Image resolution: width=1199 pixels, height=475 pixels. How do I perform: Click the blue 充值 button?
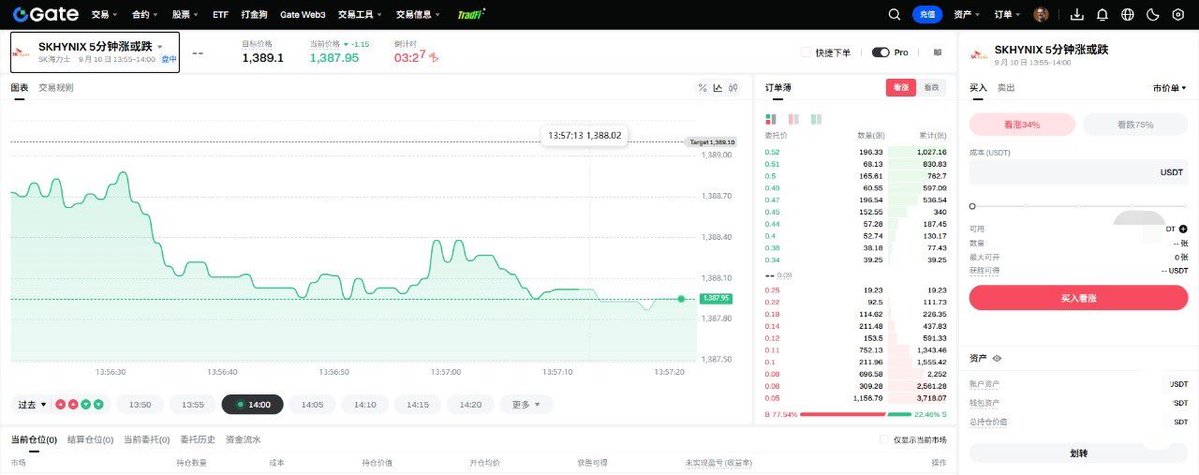click(x=927, y=14)
